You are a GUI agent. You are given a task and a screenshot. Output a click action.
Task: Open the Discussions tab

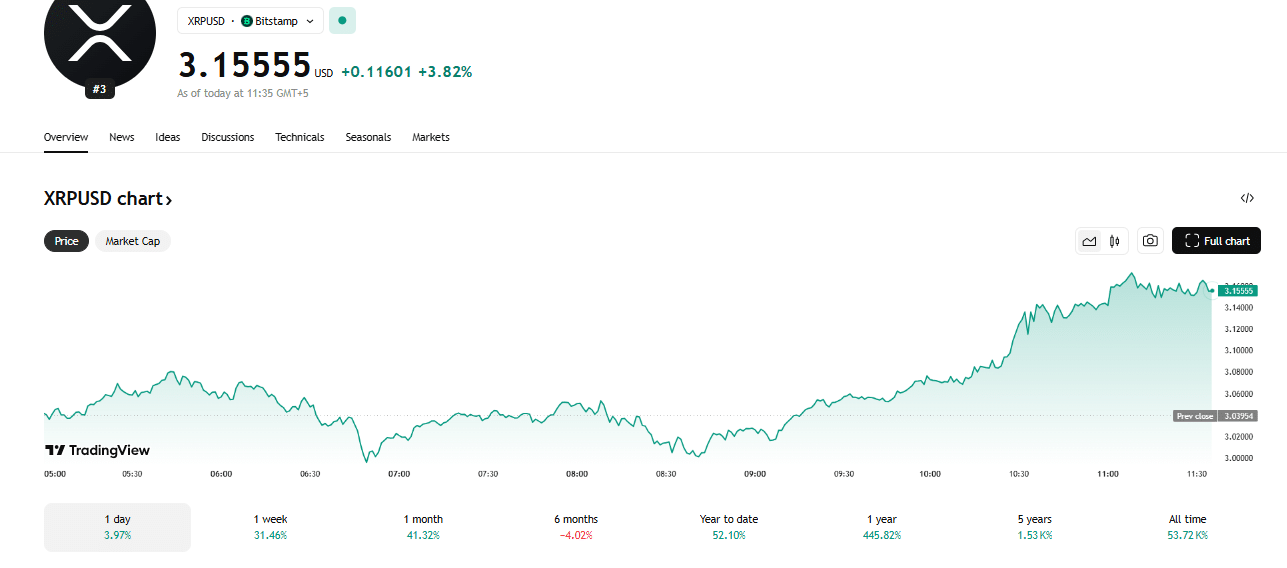coord(228,137)
